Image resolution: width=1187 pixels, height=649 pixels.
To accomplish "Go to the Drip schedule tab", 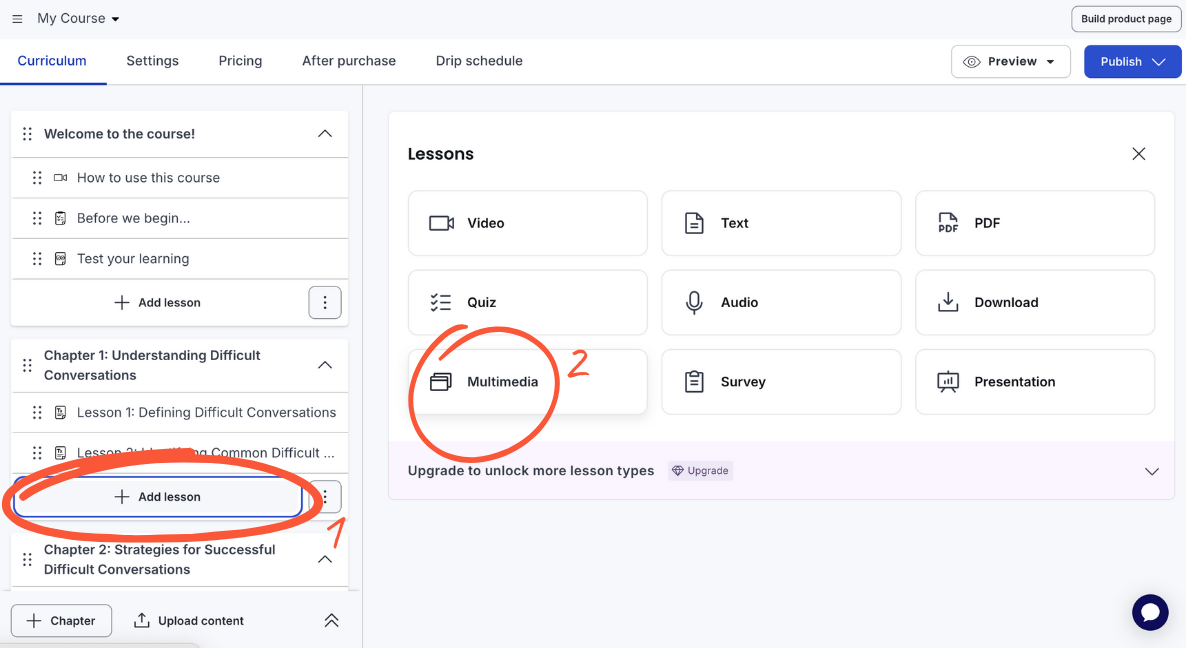I will 479,61.
